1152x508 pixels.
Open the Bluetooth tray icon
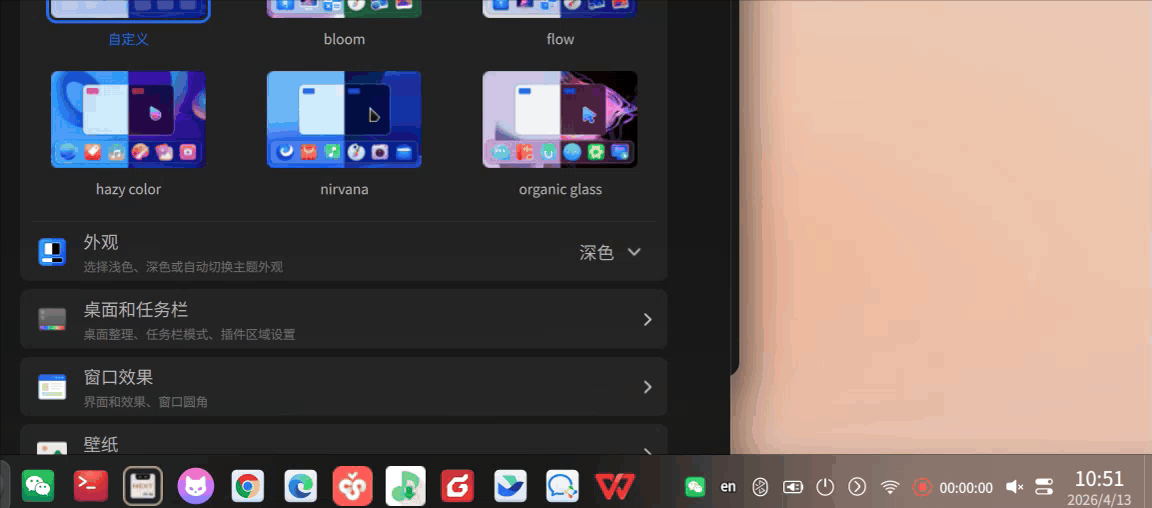coord(760,487)
